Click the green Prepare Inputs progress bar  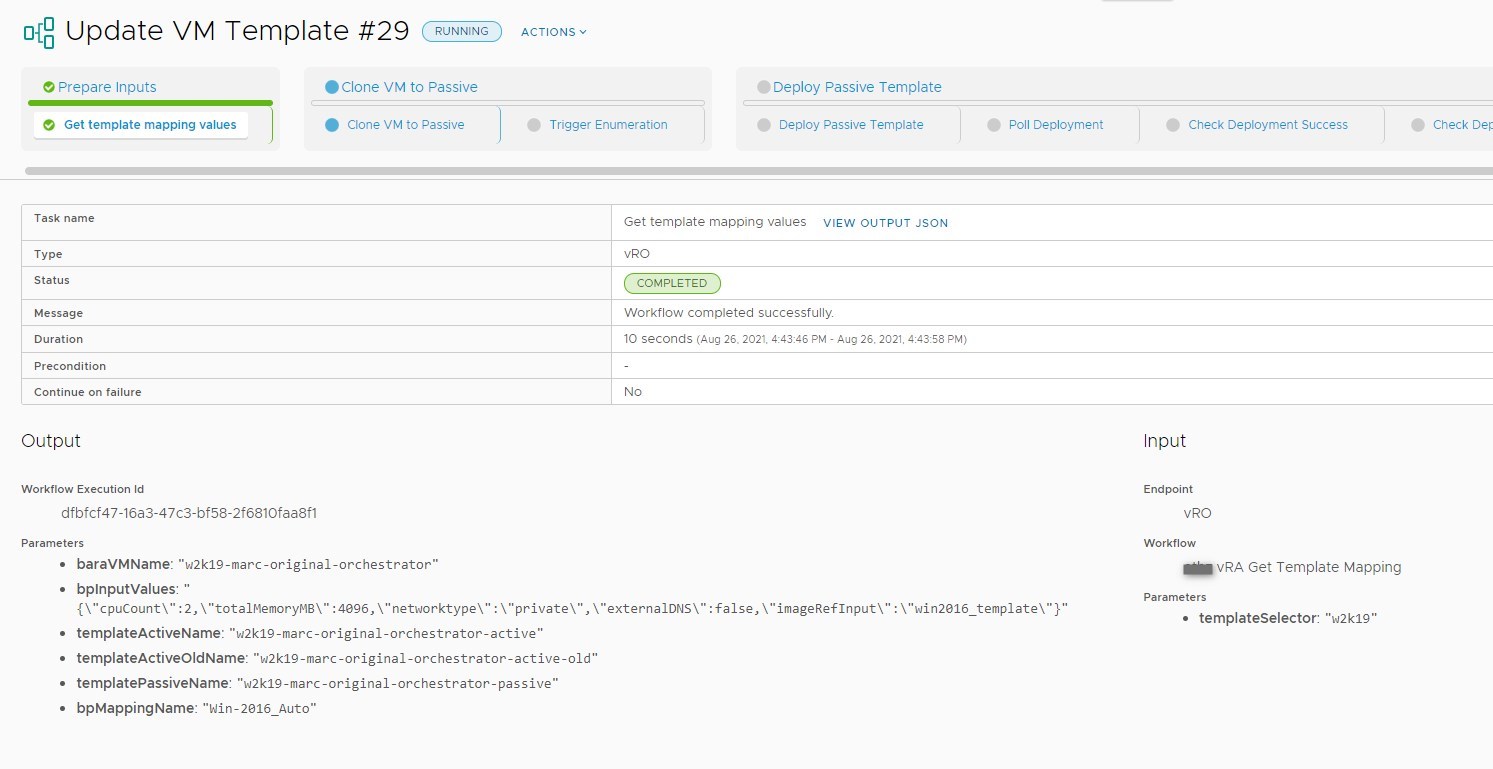150,102
